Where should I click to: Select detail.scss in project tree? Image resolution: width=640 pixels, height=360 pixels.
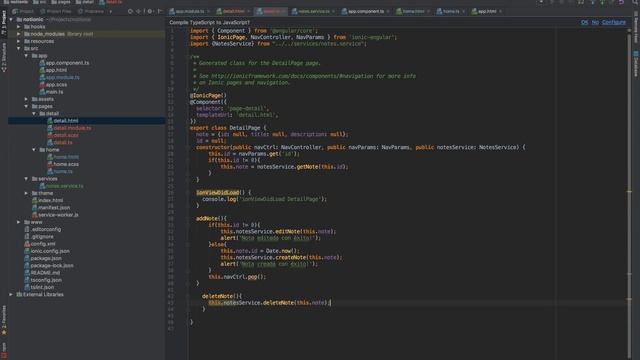63,136
